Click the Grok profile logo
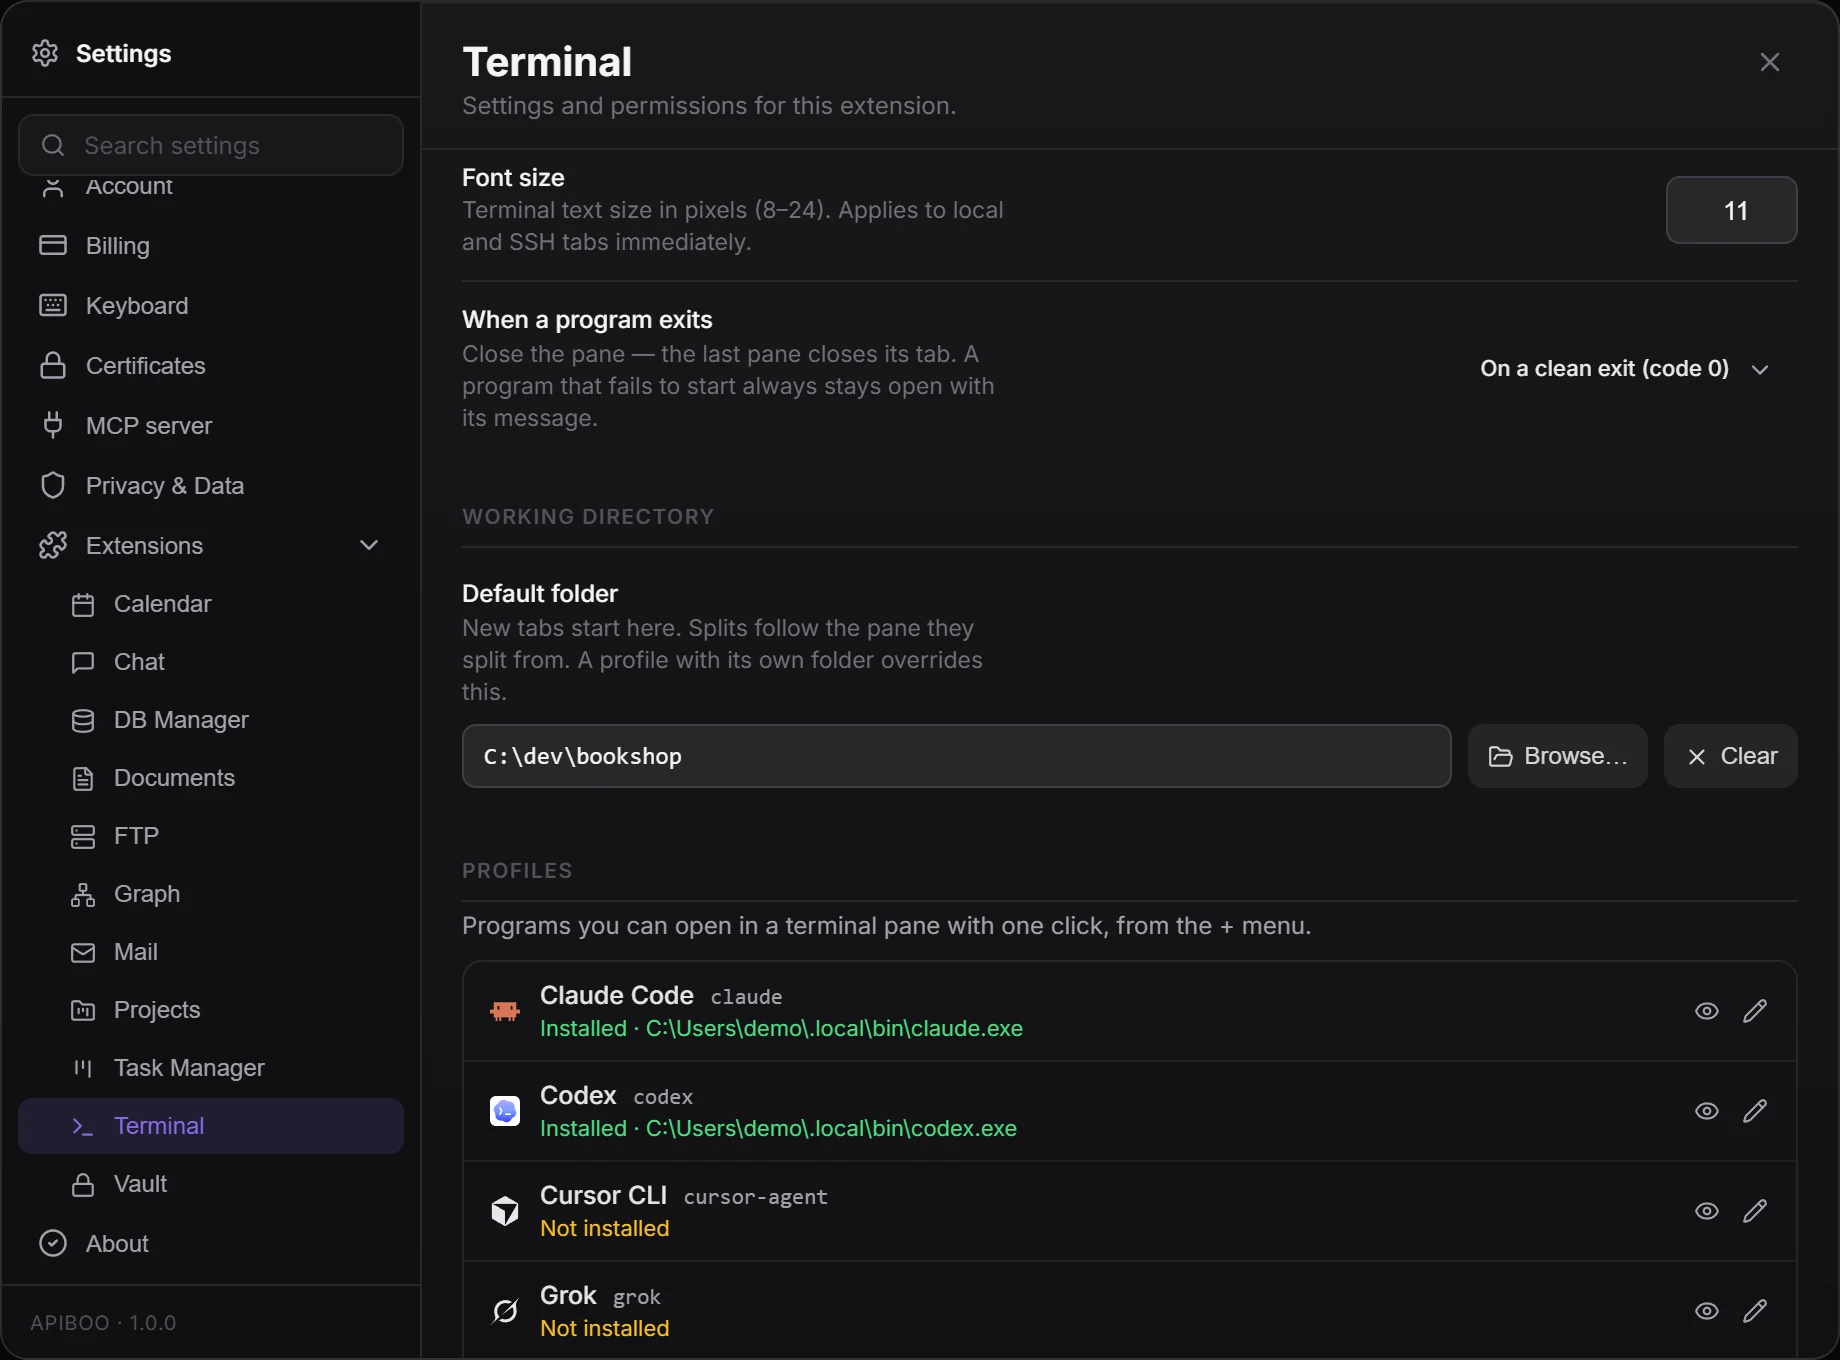Image resolution: width=1840 pixels, height=1360 pixels. click(505, 1311)
